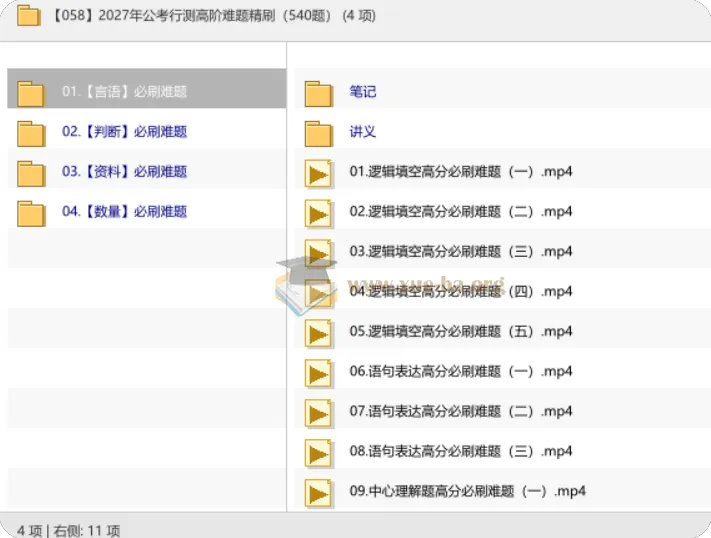This screenshot has width=711, height=538.
Task: Select file 09.中心理解题高分必刷难题（一）.mp4
Action: pyautogui.click(x=468, y=491)
